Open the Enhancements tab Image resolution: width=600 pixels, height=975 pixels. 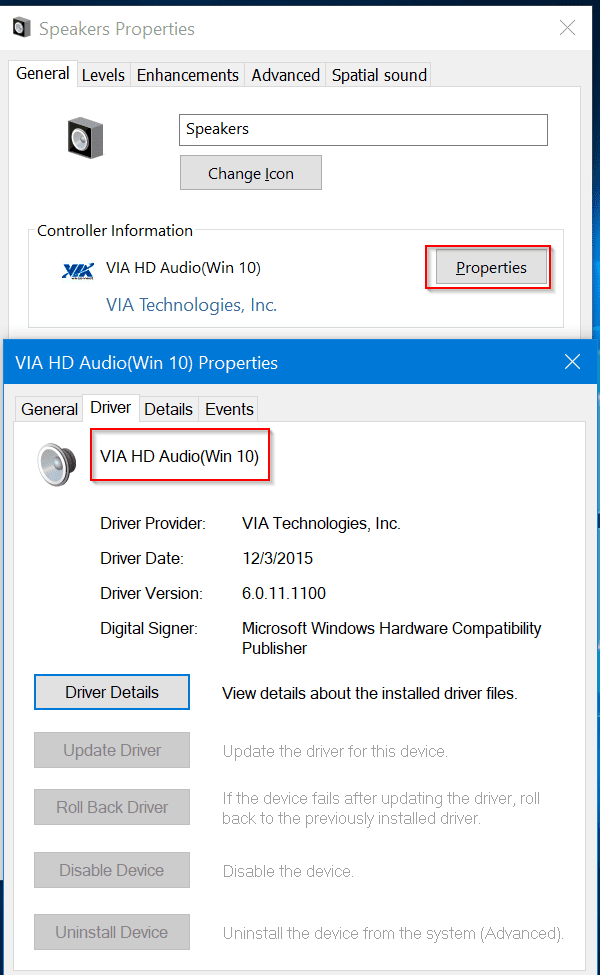click(x=187, y=75)
